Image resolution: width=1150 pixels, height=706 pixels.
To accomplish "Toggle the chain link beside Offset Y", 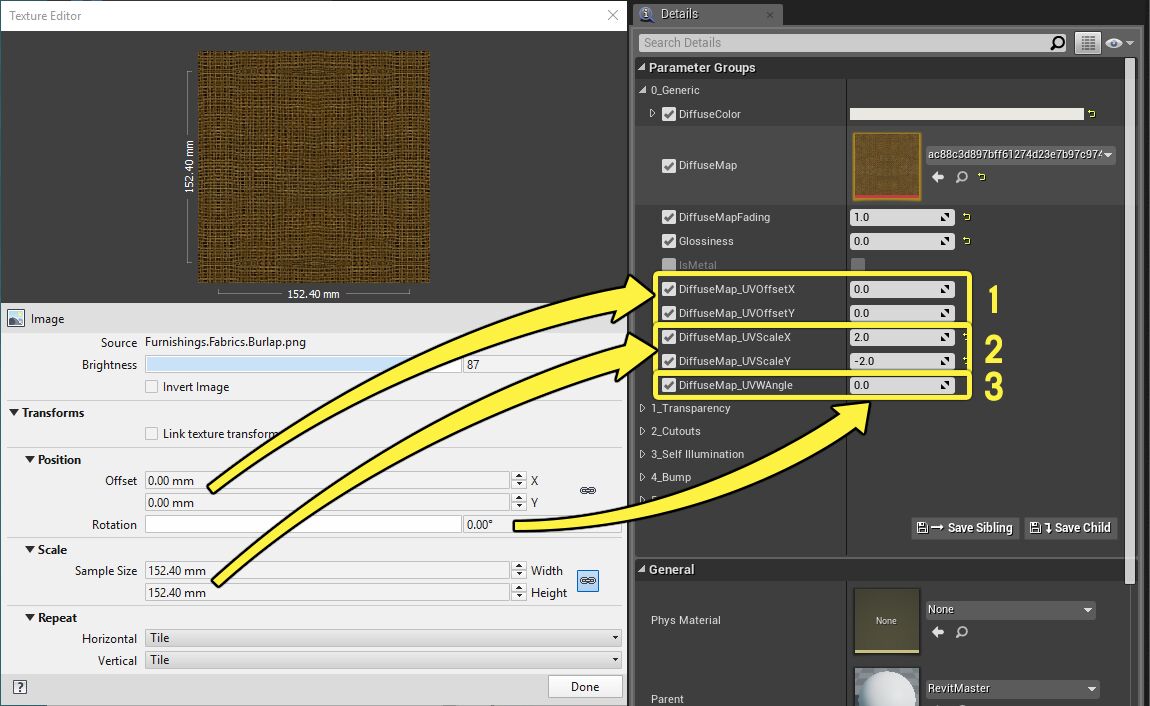I will point(587,491).
